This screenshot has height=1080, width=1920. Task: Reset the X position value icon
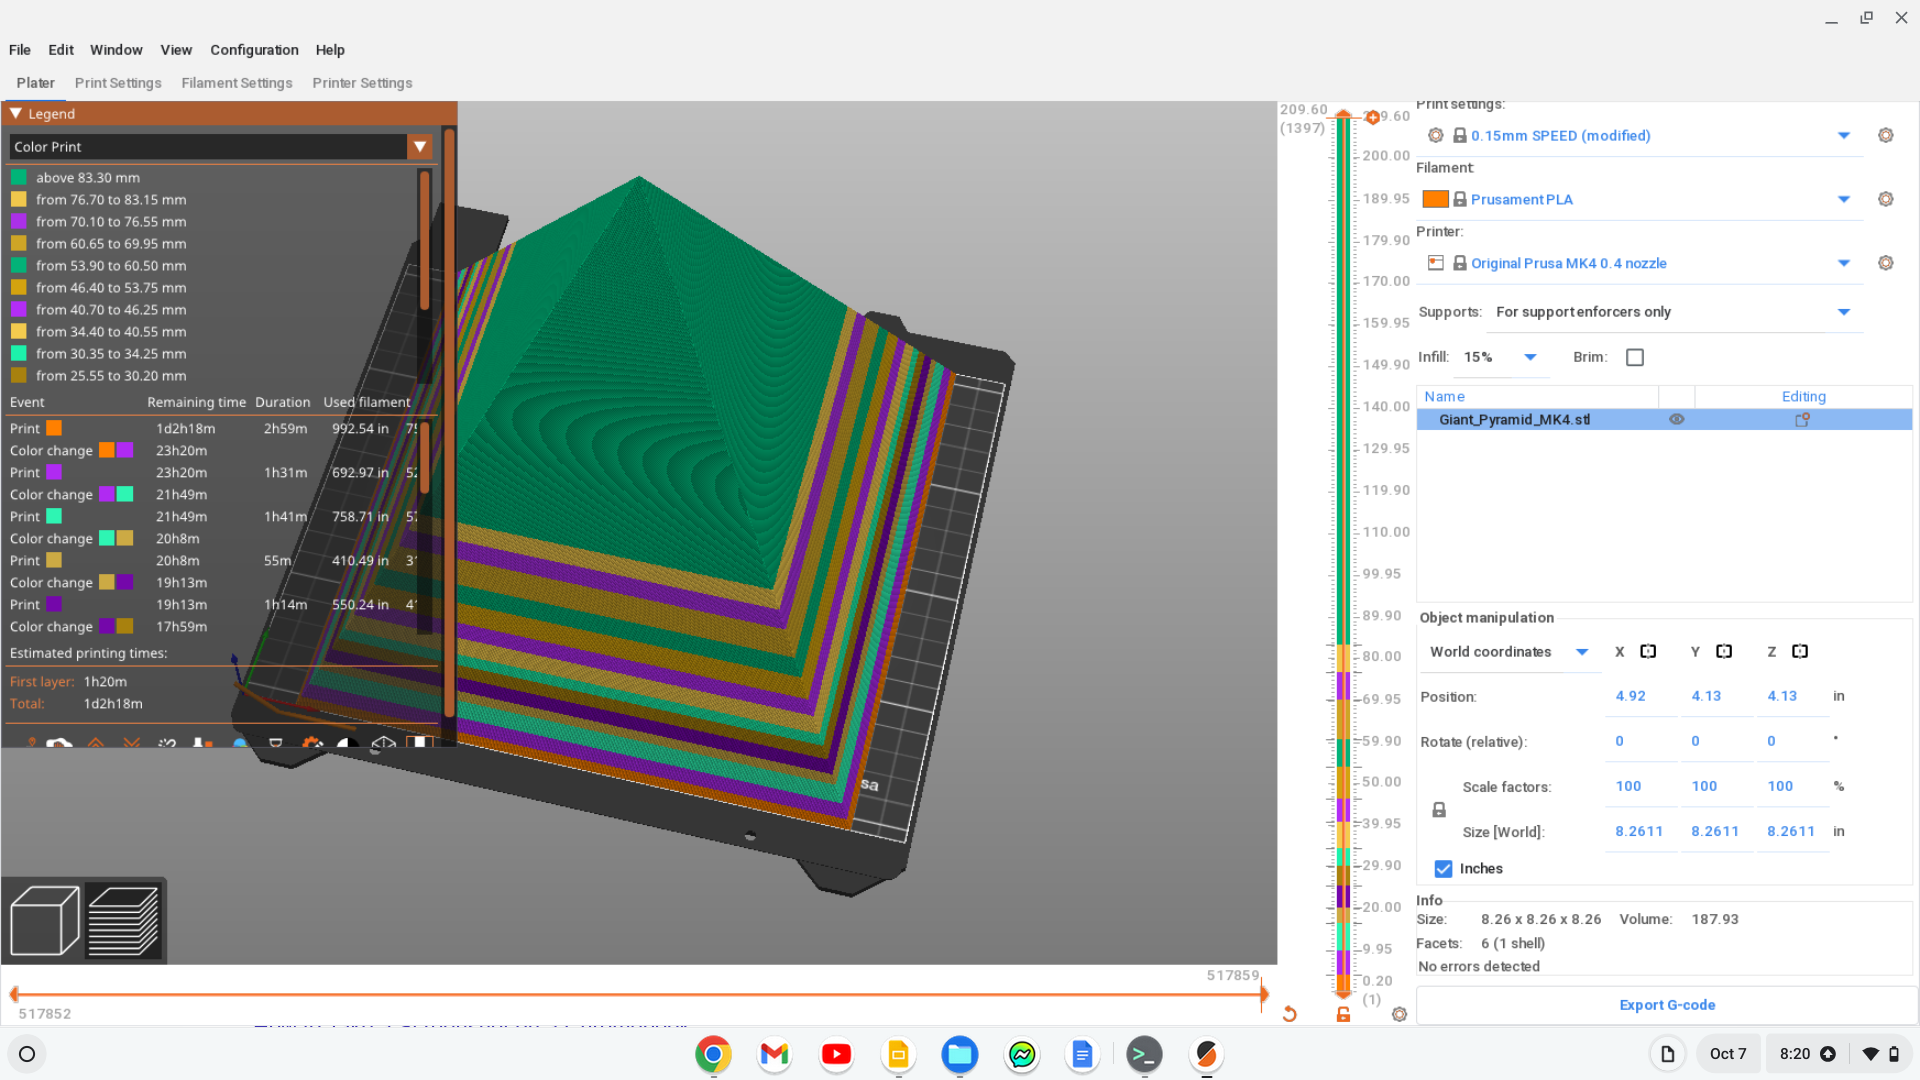(1648, 652)
